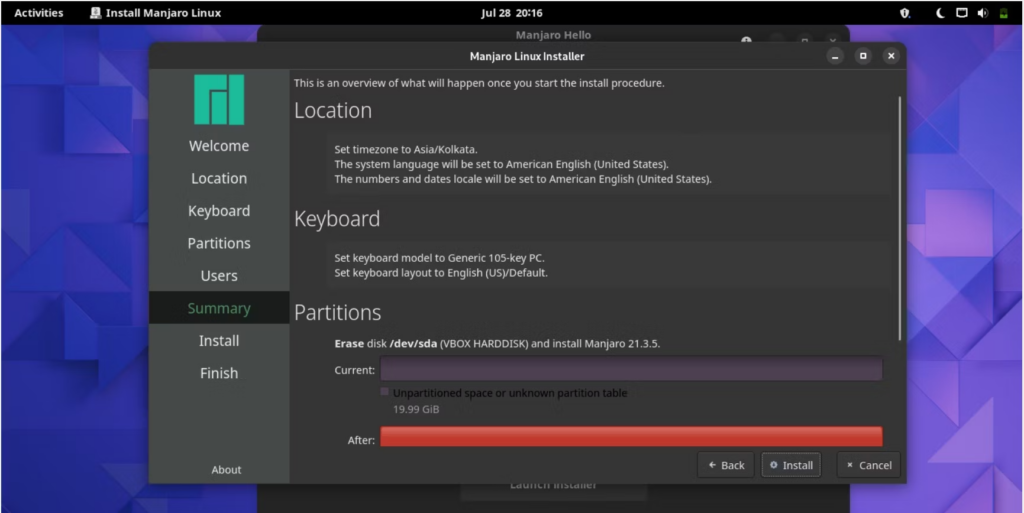This screenshot has height=513, width=1024.
Task: Maximize the installer window
Action: (x=863, y=56)
